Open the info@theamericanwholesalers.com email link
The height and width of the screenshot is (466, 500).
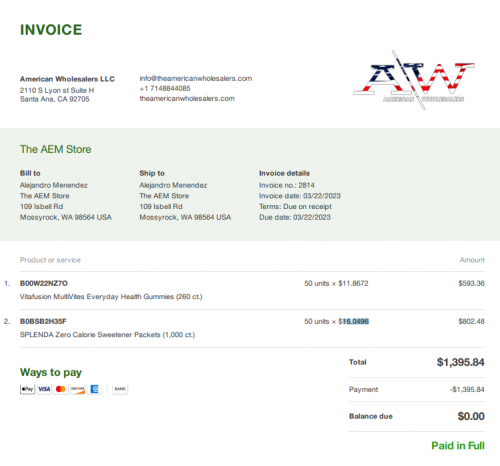coord(196,78)
